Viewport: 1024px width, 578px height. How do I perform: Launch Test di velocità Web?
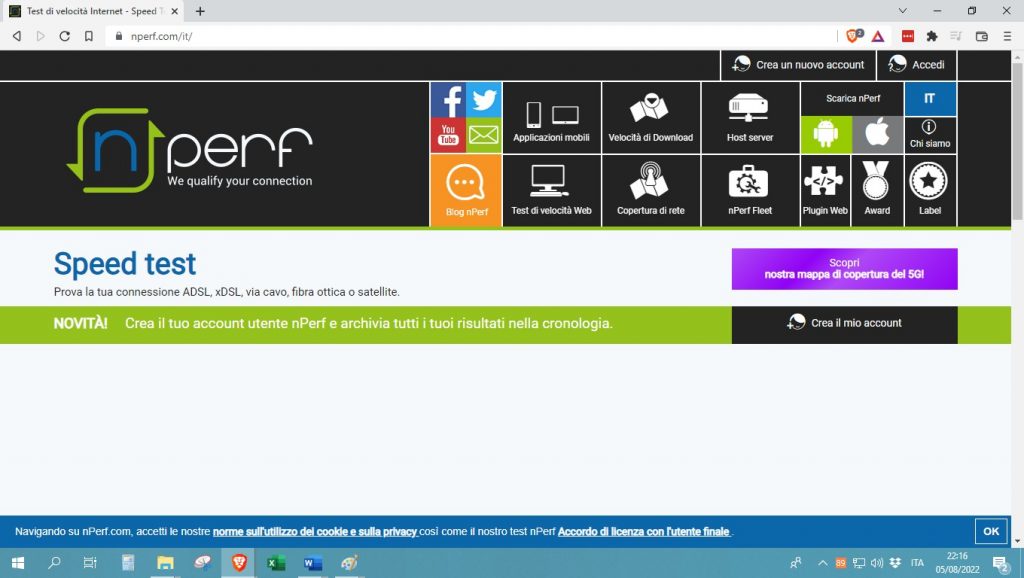[x=551, y=190]
